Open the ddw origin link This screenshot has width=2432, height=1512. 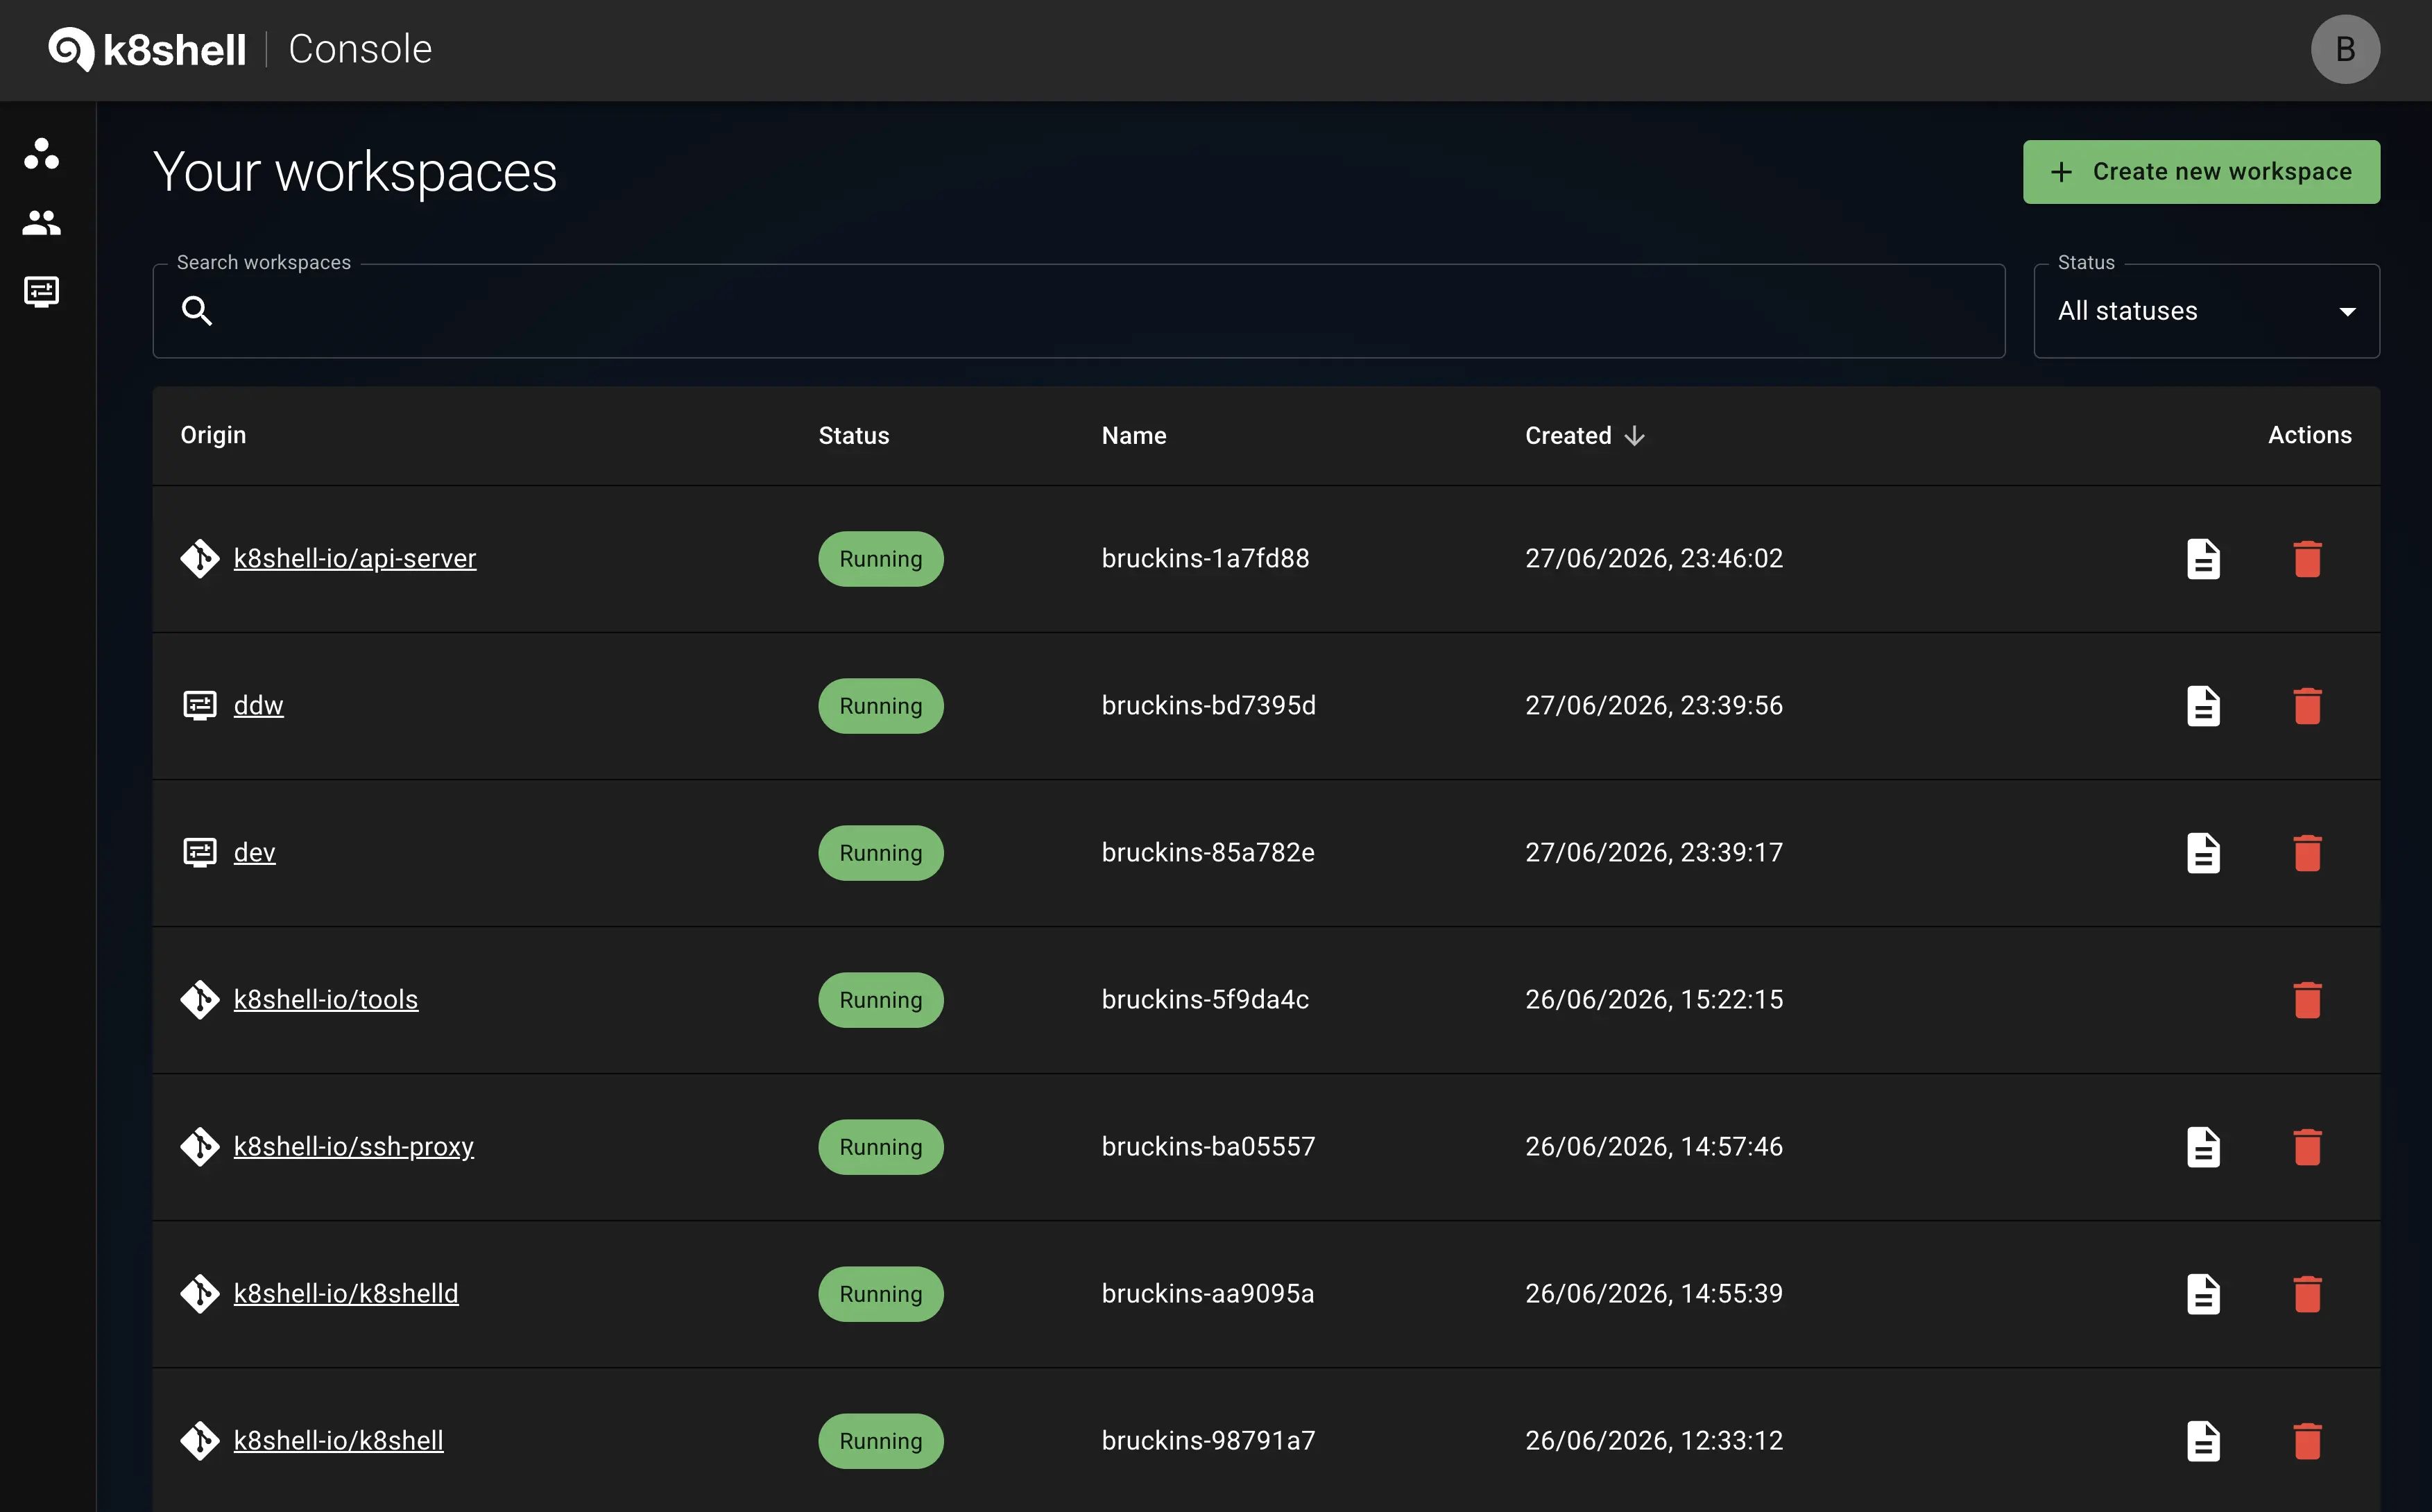258,706
